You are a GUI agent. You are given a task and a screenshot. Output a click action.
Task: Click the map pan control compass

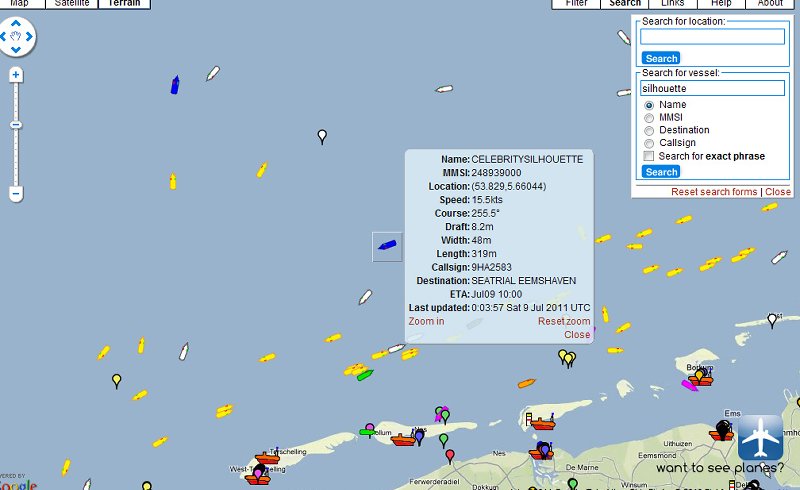pyautogui.click(x=17, y=38)
